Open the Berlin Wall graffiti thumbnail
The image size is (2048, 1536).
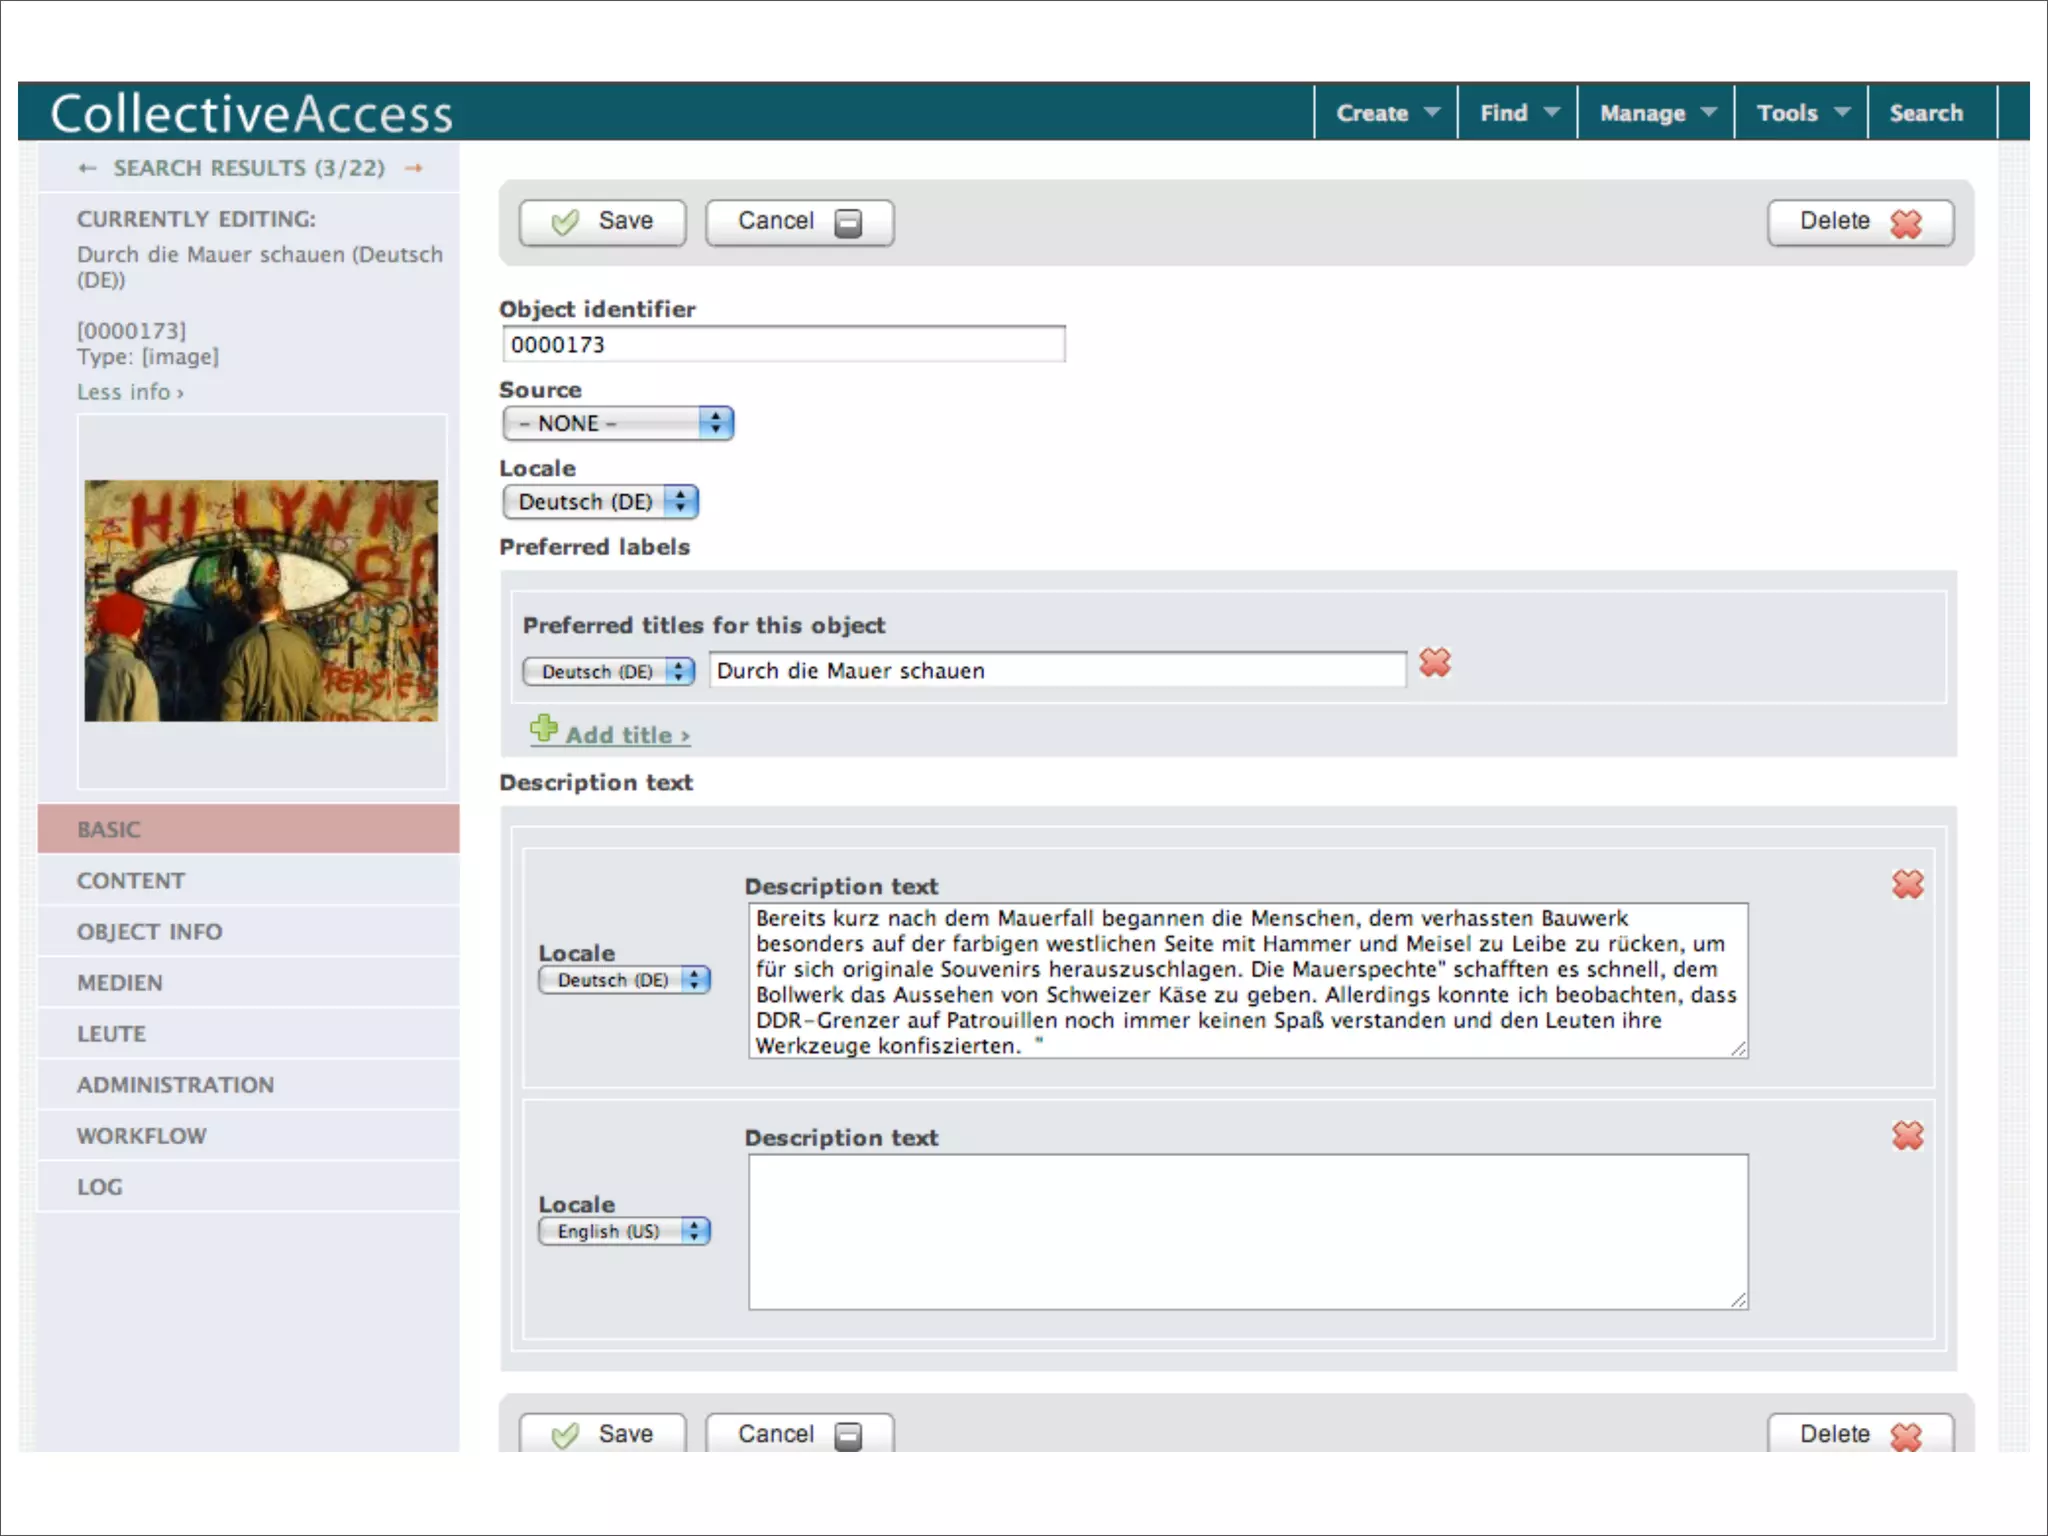pos(261,601)
